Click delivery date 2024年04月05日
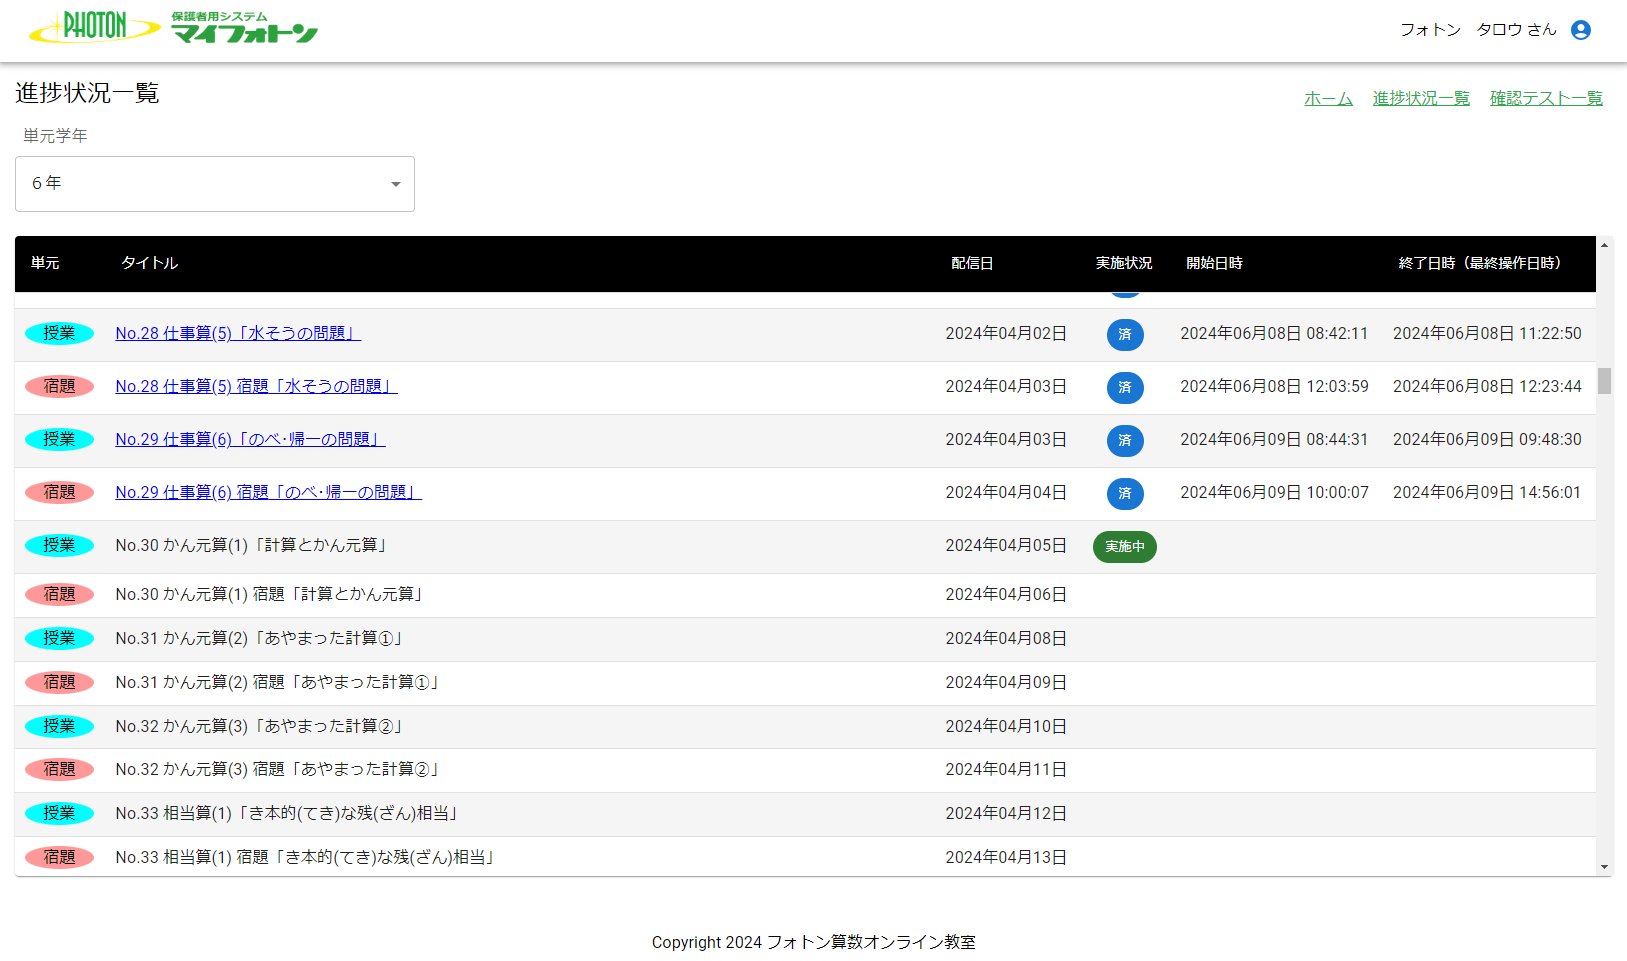The width and height of the screenshot is (1627, 961). [x=1006, y=545]
